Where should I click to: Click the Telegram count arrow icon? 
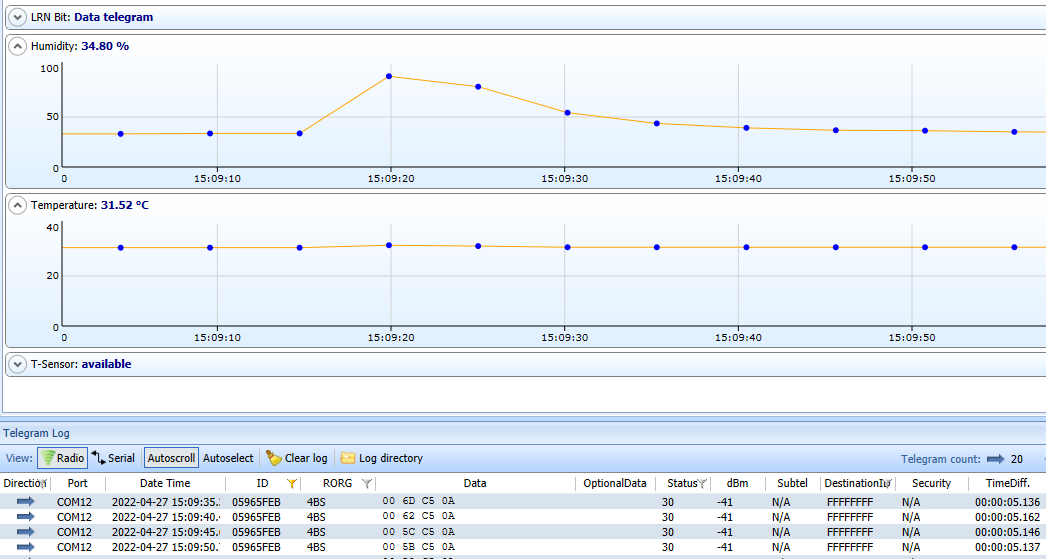coord(995,459)
